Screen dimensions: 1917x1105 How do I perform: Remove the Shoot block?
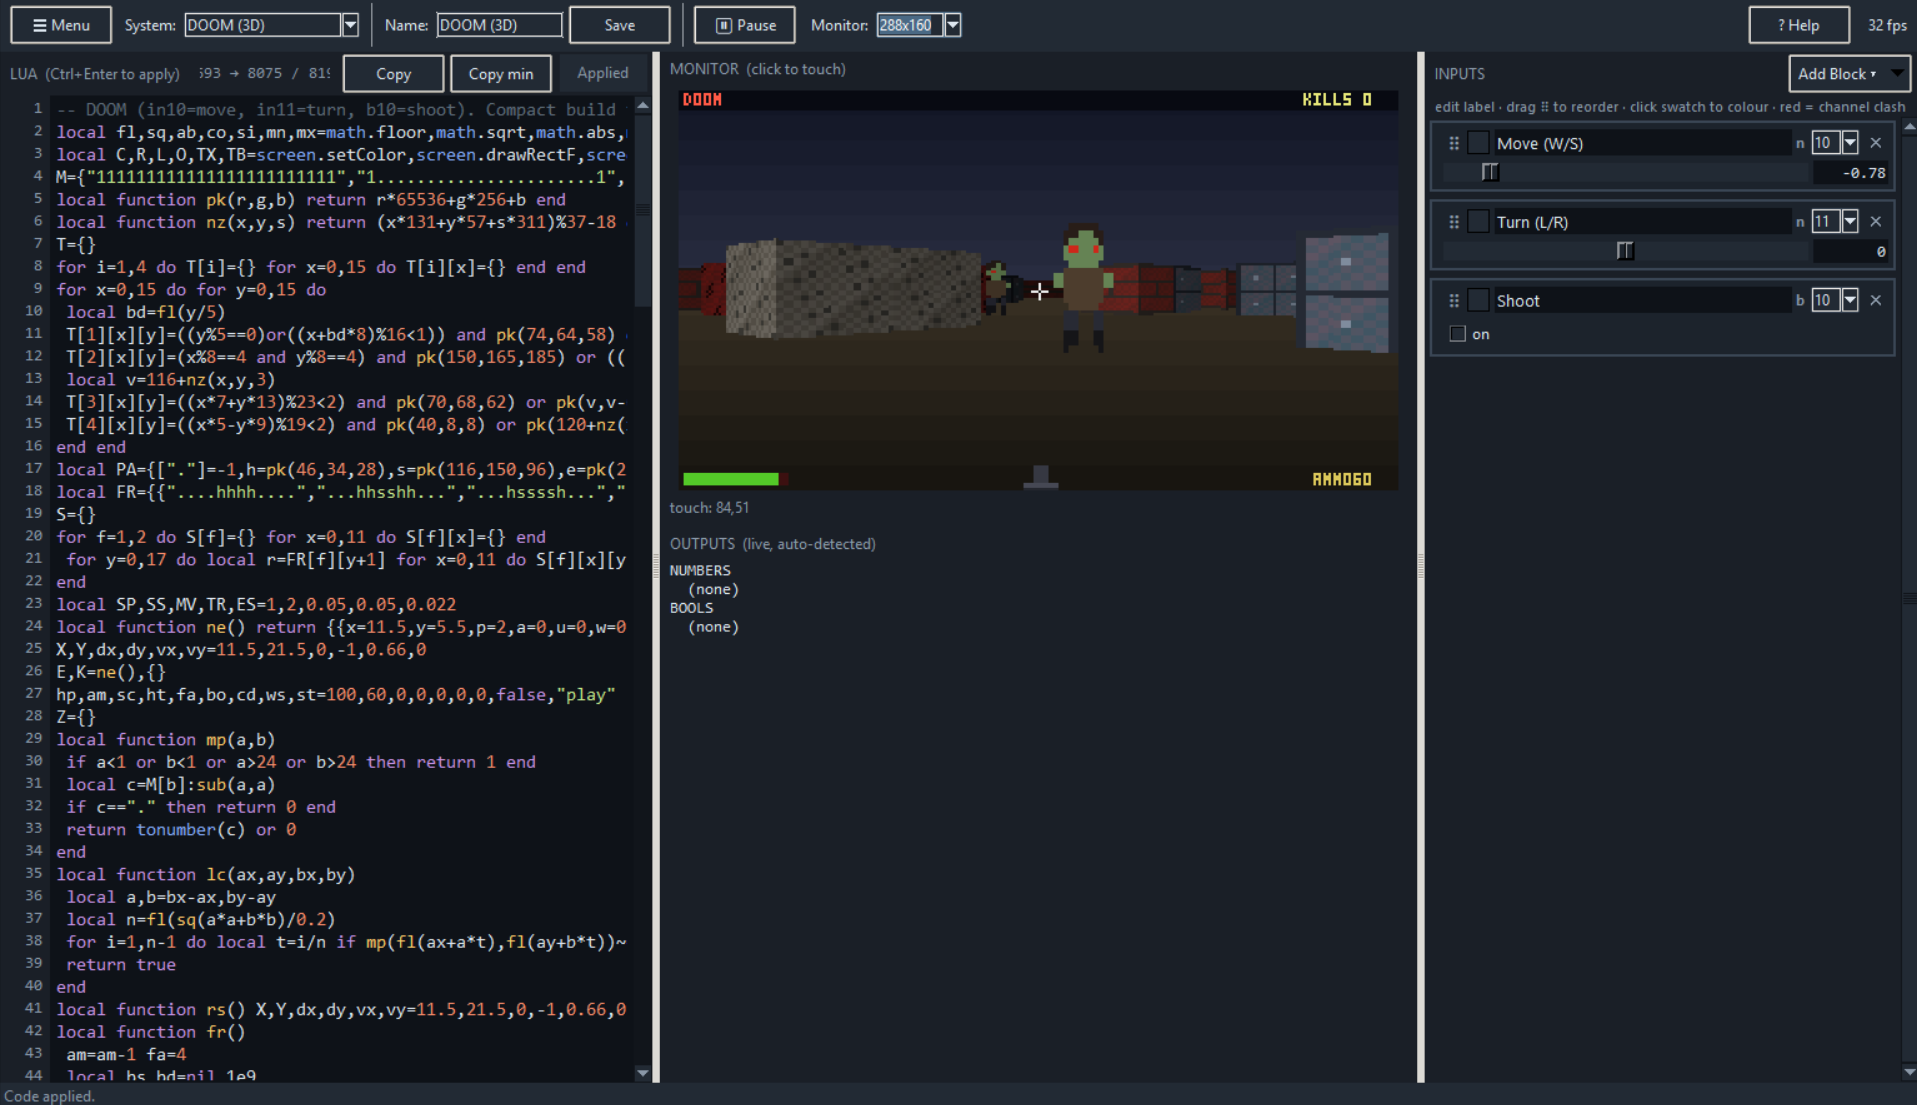tap(1876, 300)
